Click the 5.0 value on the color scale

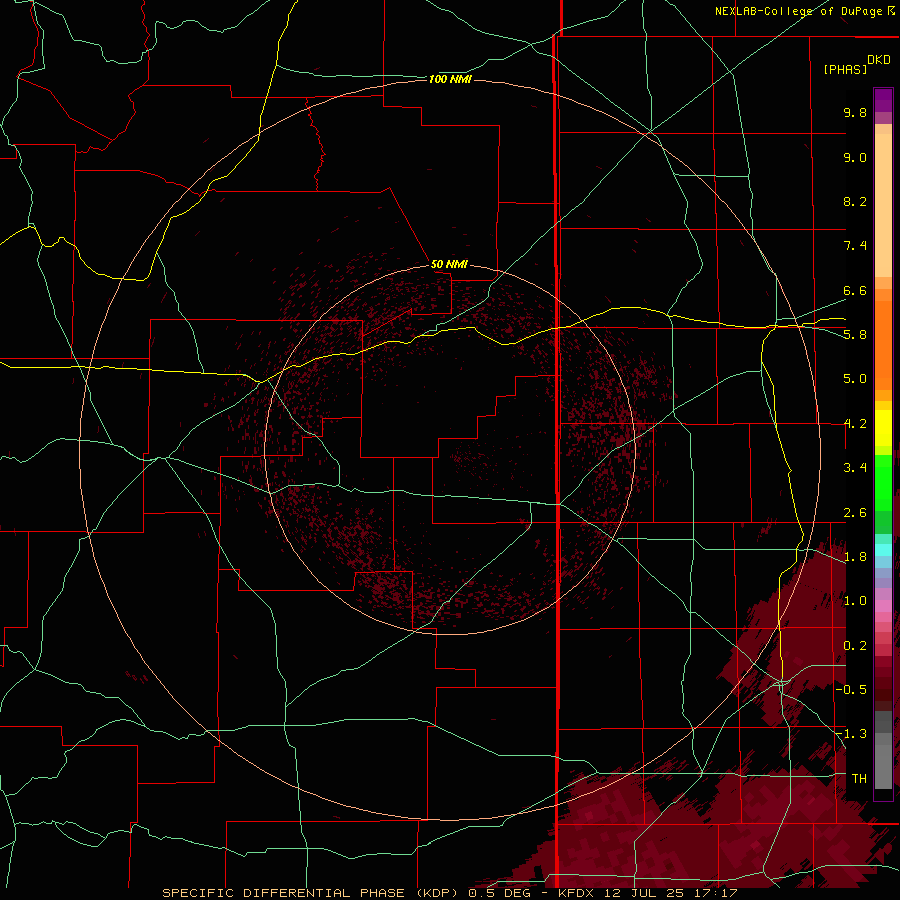point(855,379)
